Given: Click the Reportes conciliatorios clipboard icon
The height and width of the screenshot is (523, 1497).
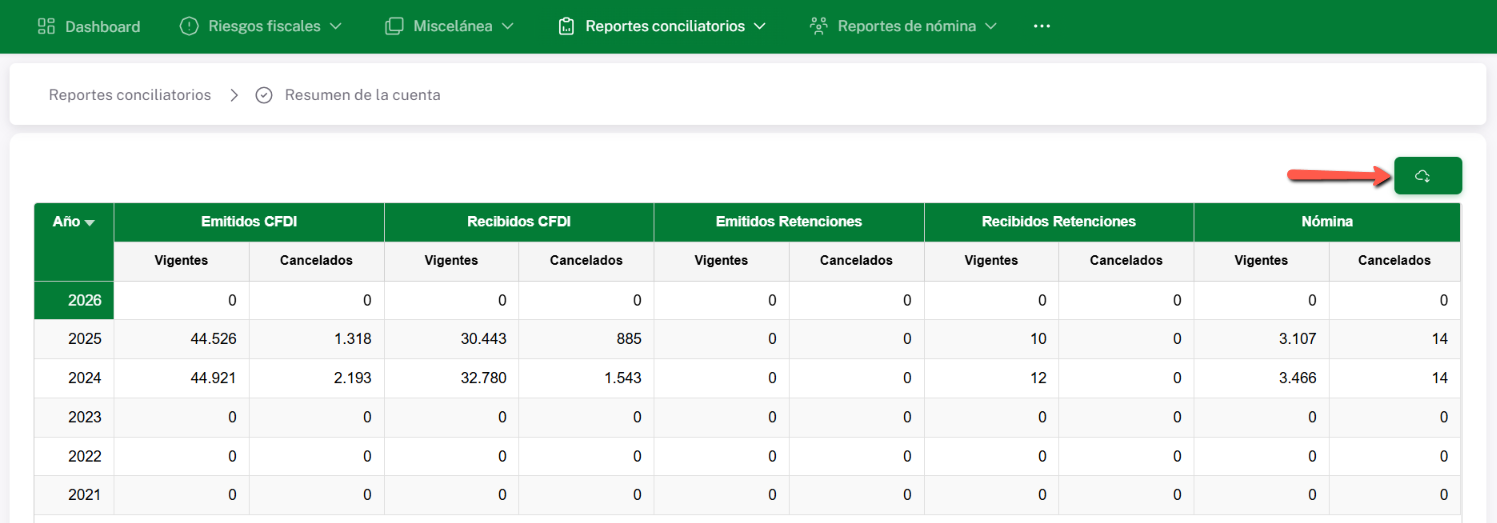Looking at the screenshot, I should pos(567,26).
